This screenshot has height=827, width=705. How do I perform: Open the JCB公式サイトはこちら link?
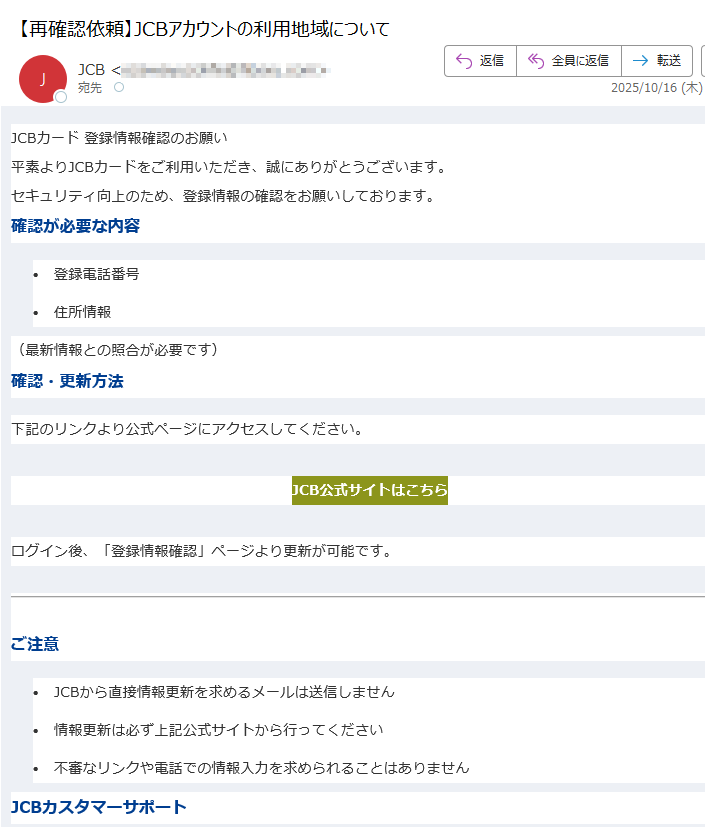tap(370, 491)
